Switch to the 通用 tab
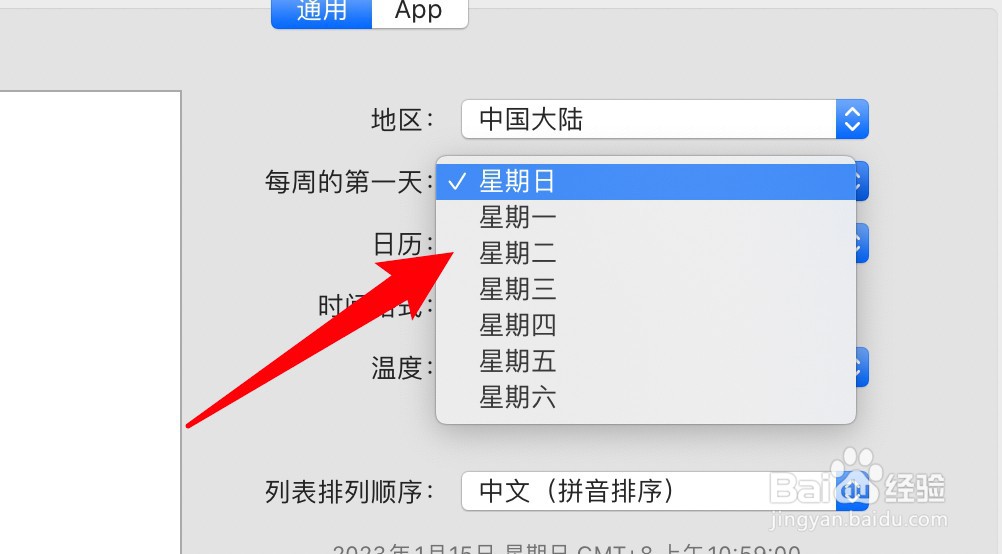This screenshot has height=554, width=1002. (x=321, y=13)
